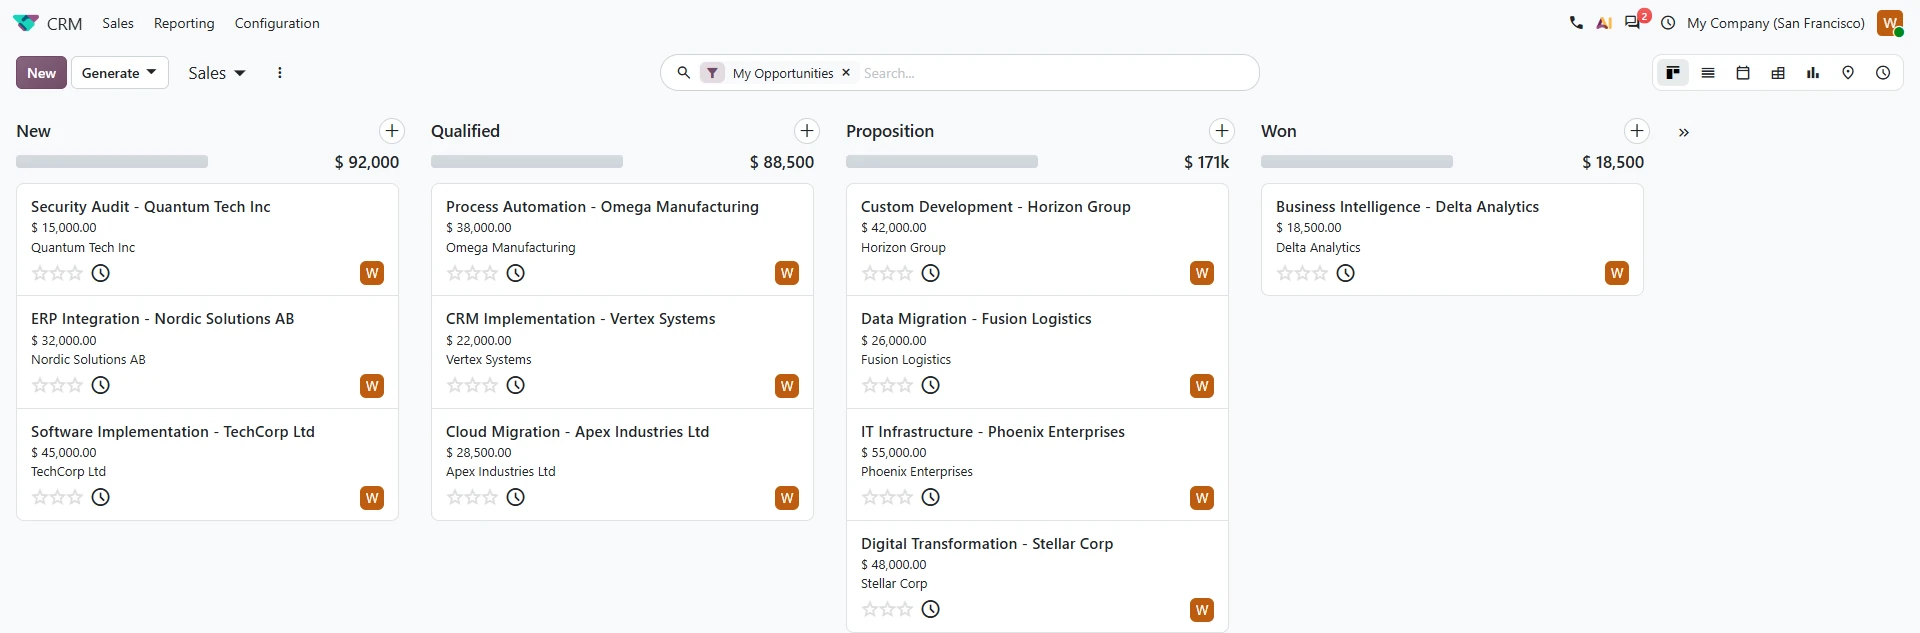Image resolution: width=1920 pixels, height=633 pixels.
Task: Click the CRM app title
Action: pyautogui.click(x=65, y=23)
